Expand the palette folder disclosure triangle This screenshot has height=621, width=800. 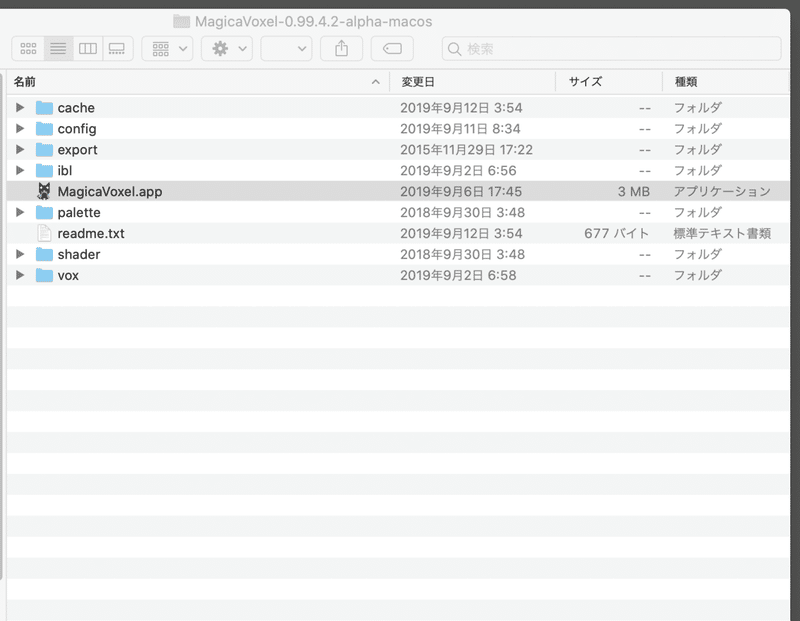click(x=20, y=212)
